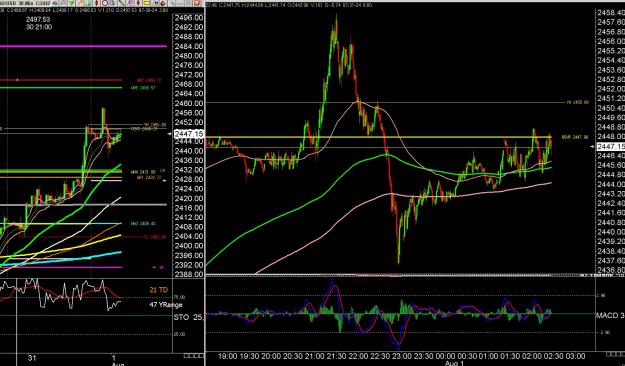Click the small squares at left chart's bottom-right
The width and height of the screenshot is (625, 366).
coord(194,355)
